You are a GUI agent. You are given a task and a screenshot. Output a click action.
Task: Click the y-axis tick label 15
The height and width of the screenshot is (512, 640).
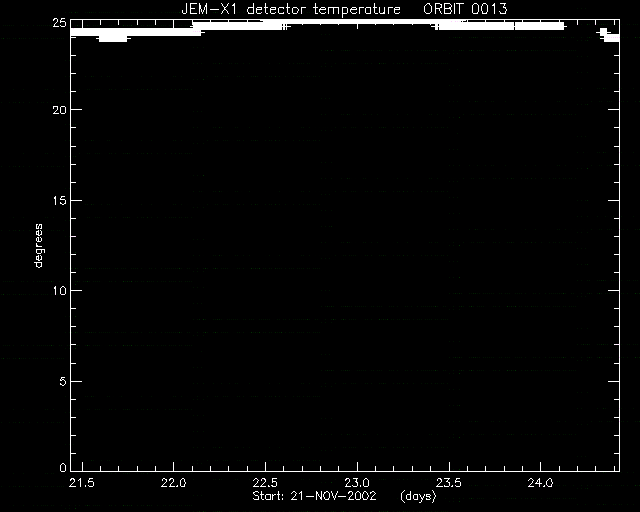coord(59,200)
